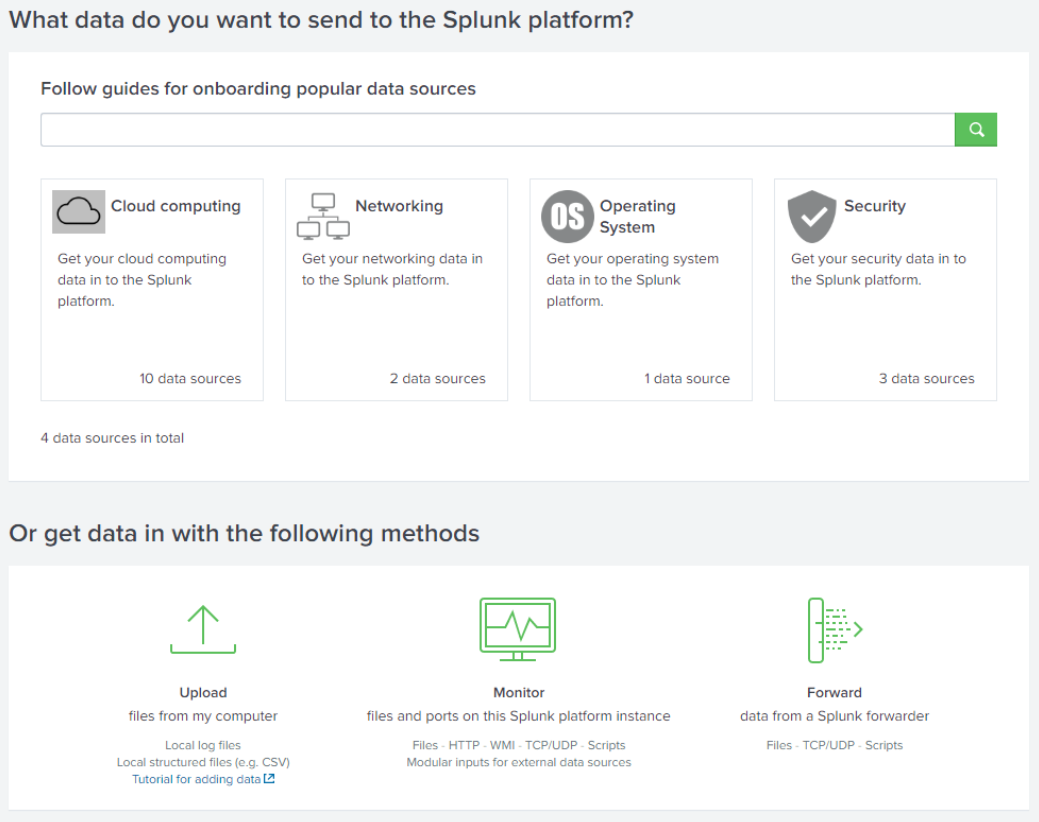Open the Operating System card title

point(637,216)
